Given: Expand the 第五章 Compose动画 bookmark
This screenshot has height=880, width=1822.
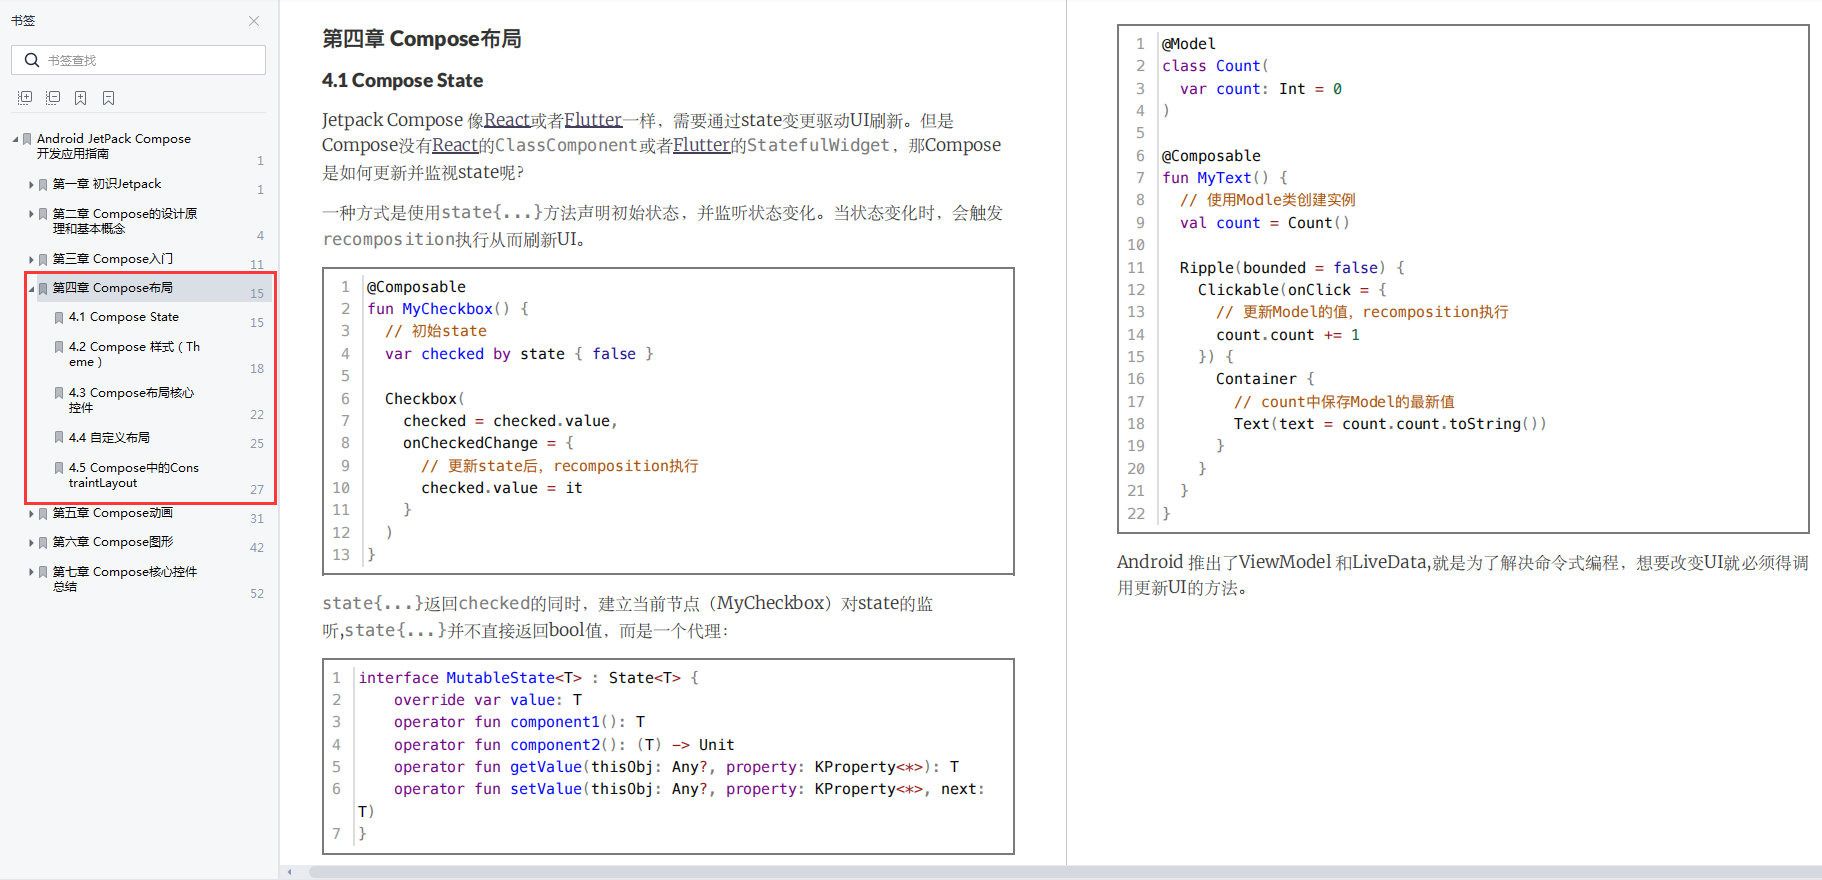Looking at the screenshot, I should [x=31, y=514].
